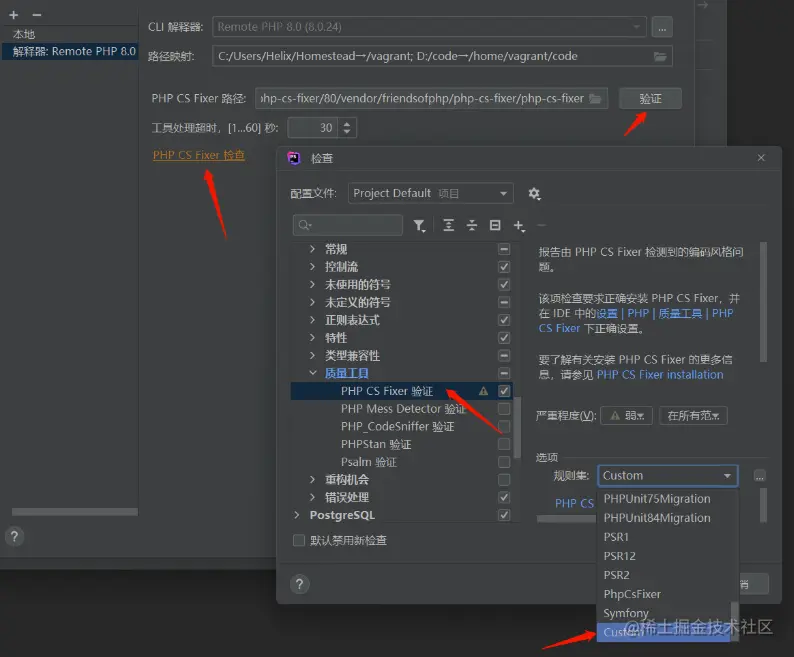The image size is (794, 657).
Task: Open CLI interpreter Remote PHP dropdown
Action: [429, 27]
